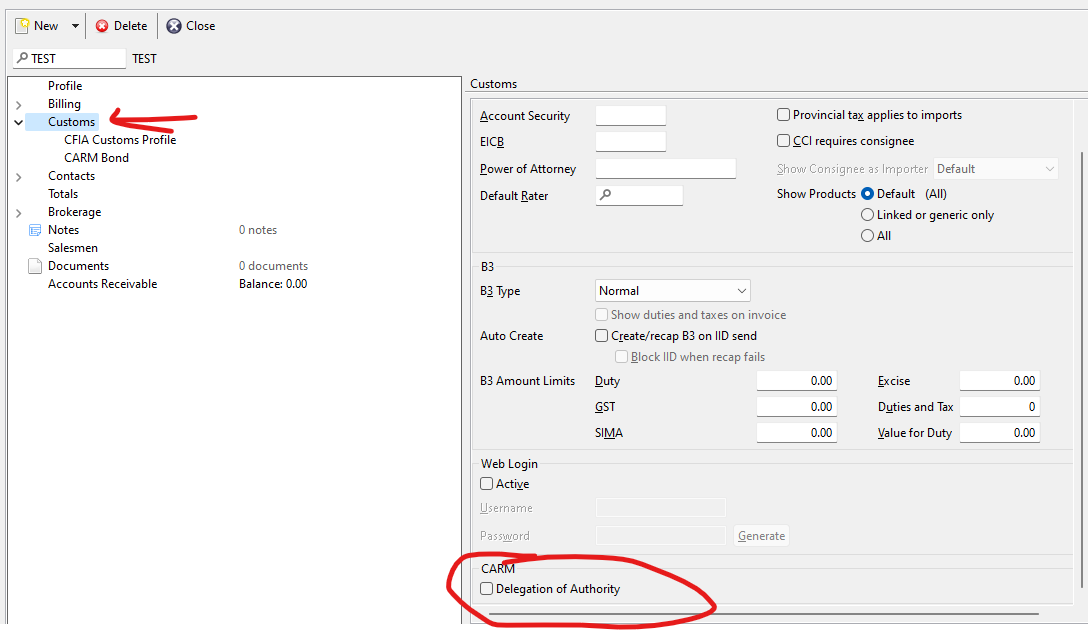Expand the Billing tree node

click(19, 104)
